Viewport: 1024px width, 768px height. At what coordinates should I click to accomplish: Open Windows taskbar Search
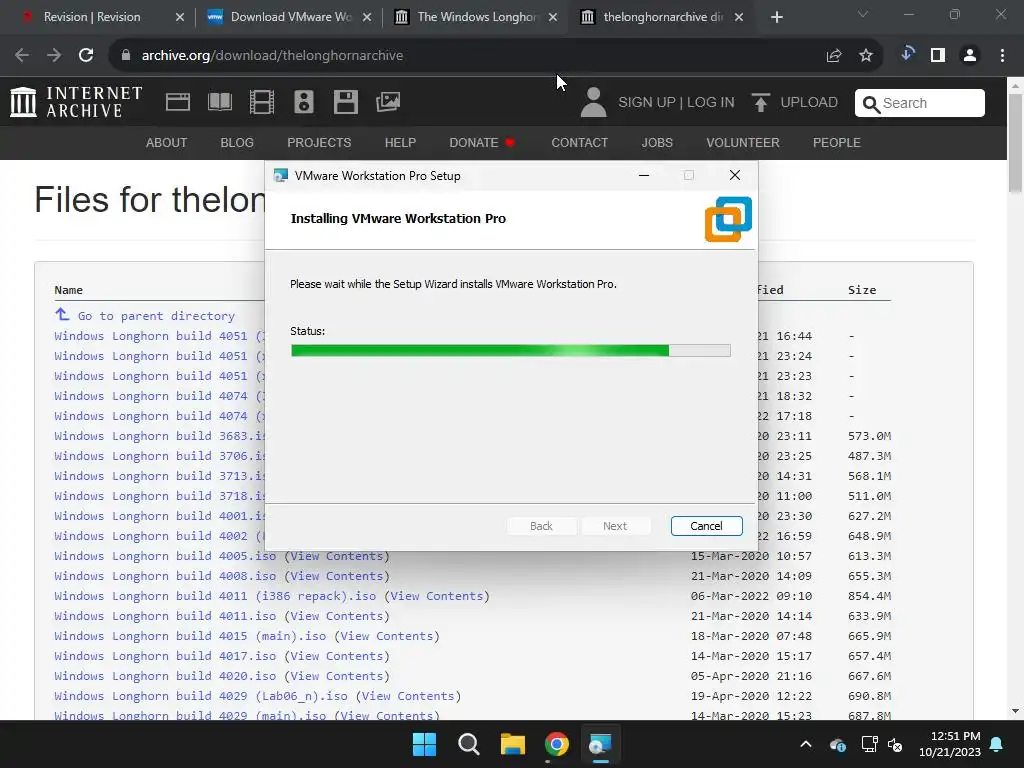coord(469,744)
